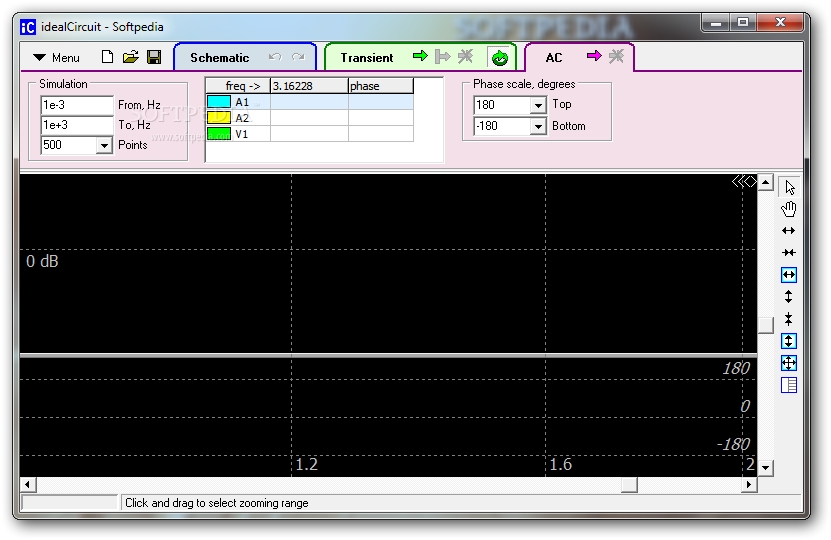
Task: Click the phase column header
Action: tap(381, 86)
